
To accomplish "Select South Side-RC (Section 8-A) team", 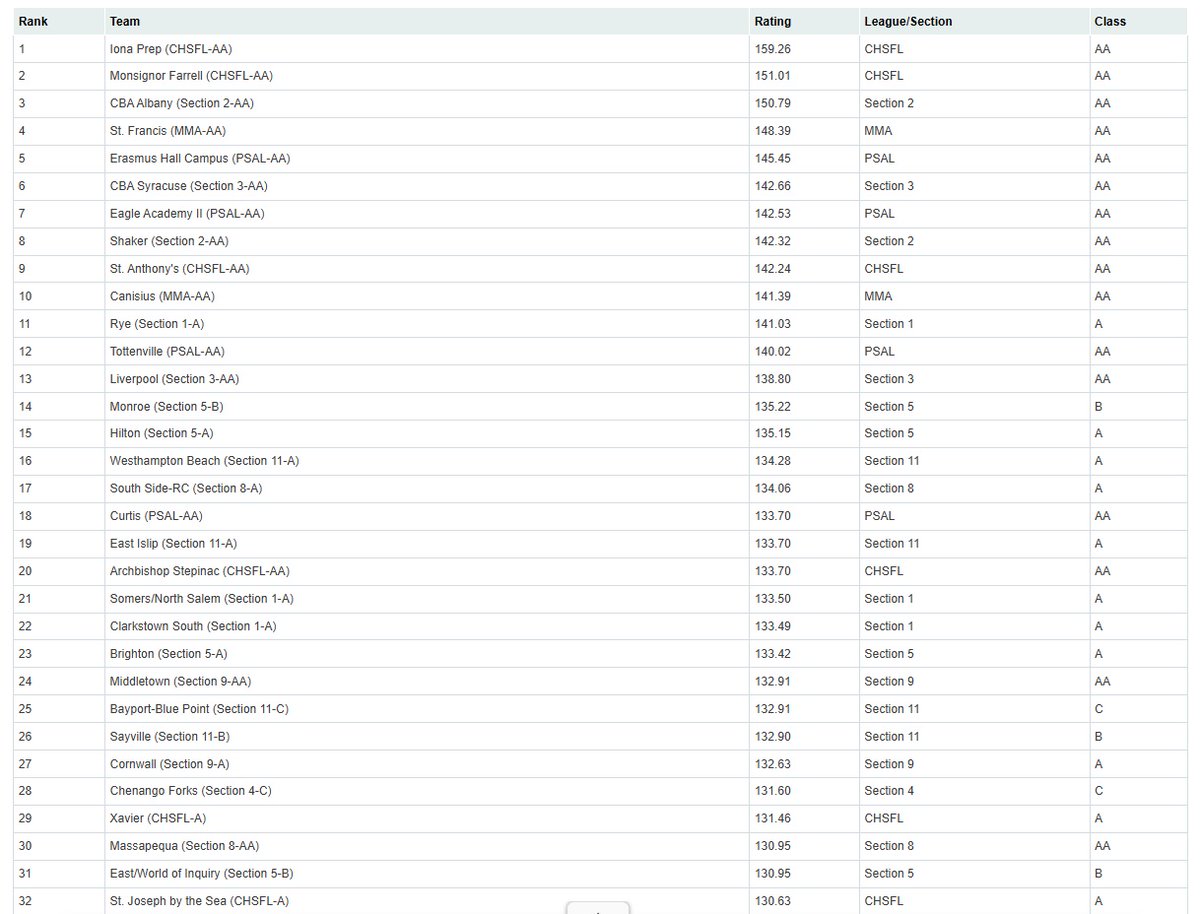I will [x=186, y=488].
